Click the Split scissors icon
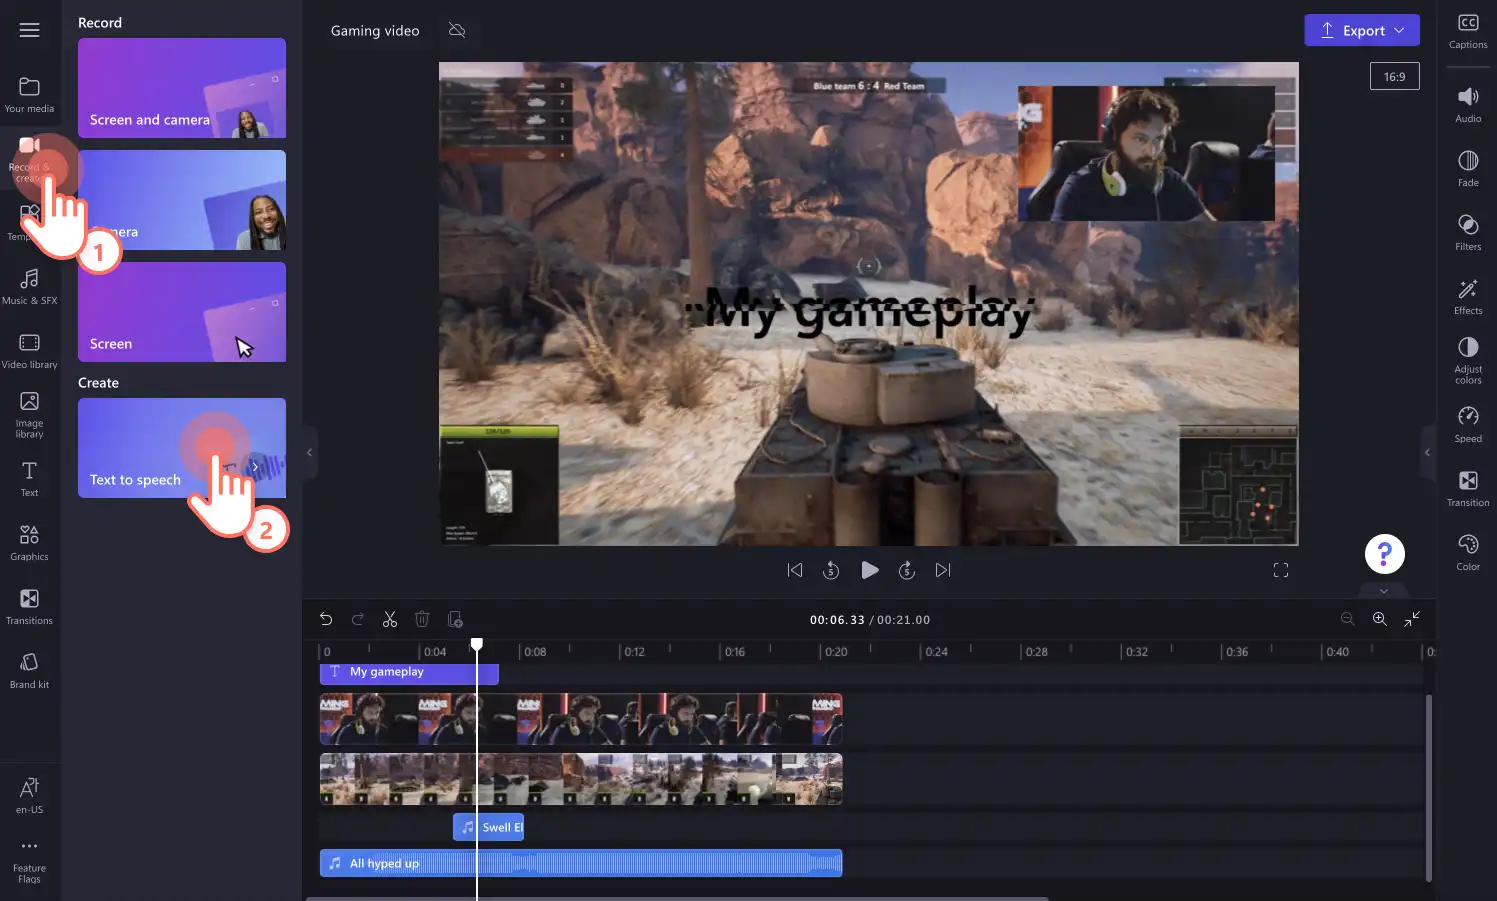 tap(390, 619)
